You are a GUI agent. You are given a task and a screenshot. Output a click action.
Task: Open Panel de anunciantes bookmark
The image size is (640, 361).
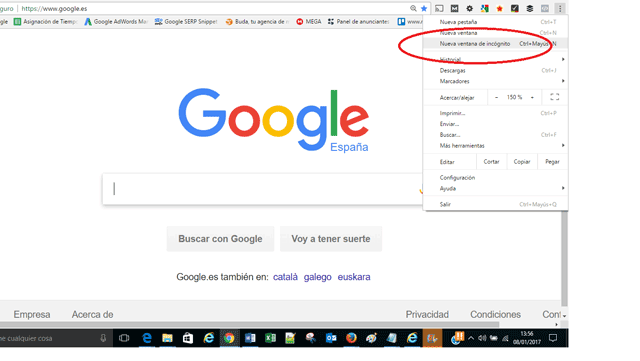[x=359, y=22]
